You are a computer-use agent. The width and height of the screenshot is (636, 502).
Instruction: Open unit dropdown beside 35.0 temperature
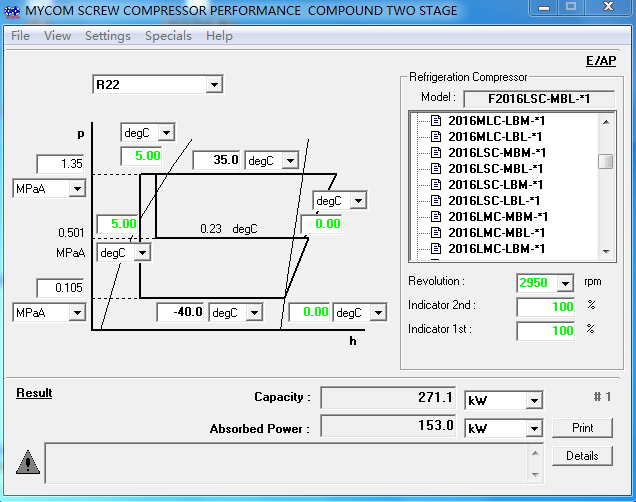tap(289, 161)
